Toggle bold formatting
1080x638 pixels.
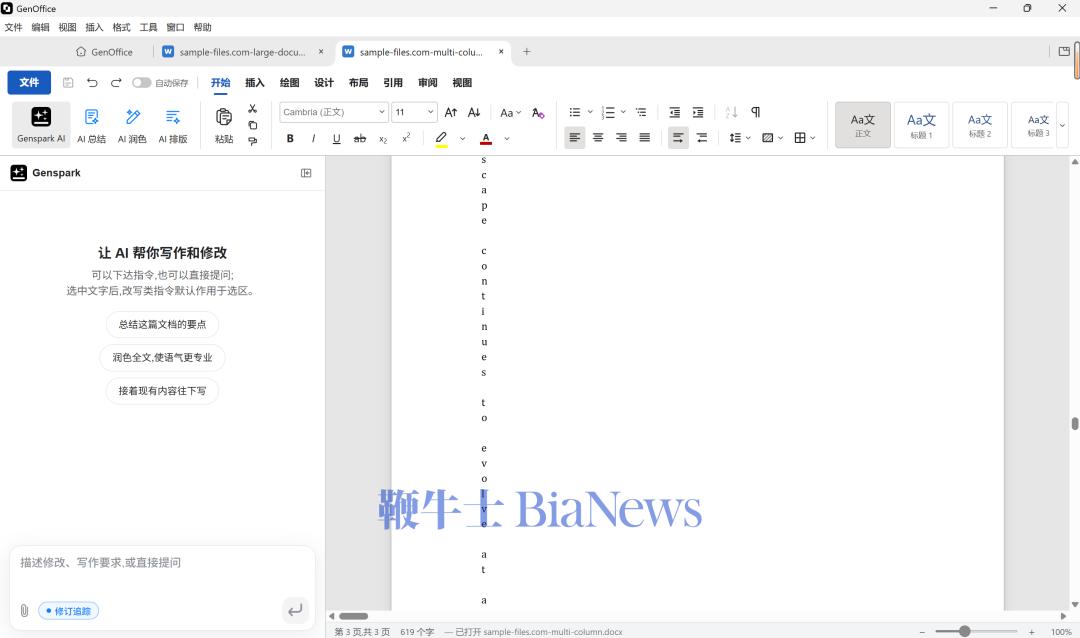pyautogui.click(x=290, y=138)
